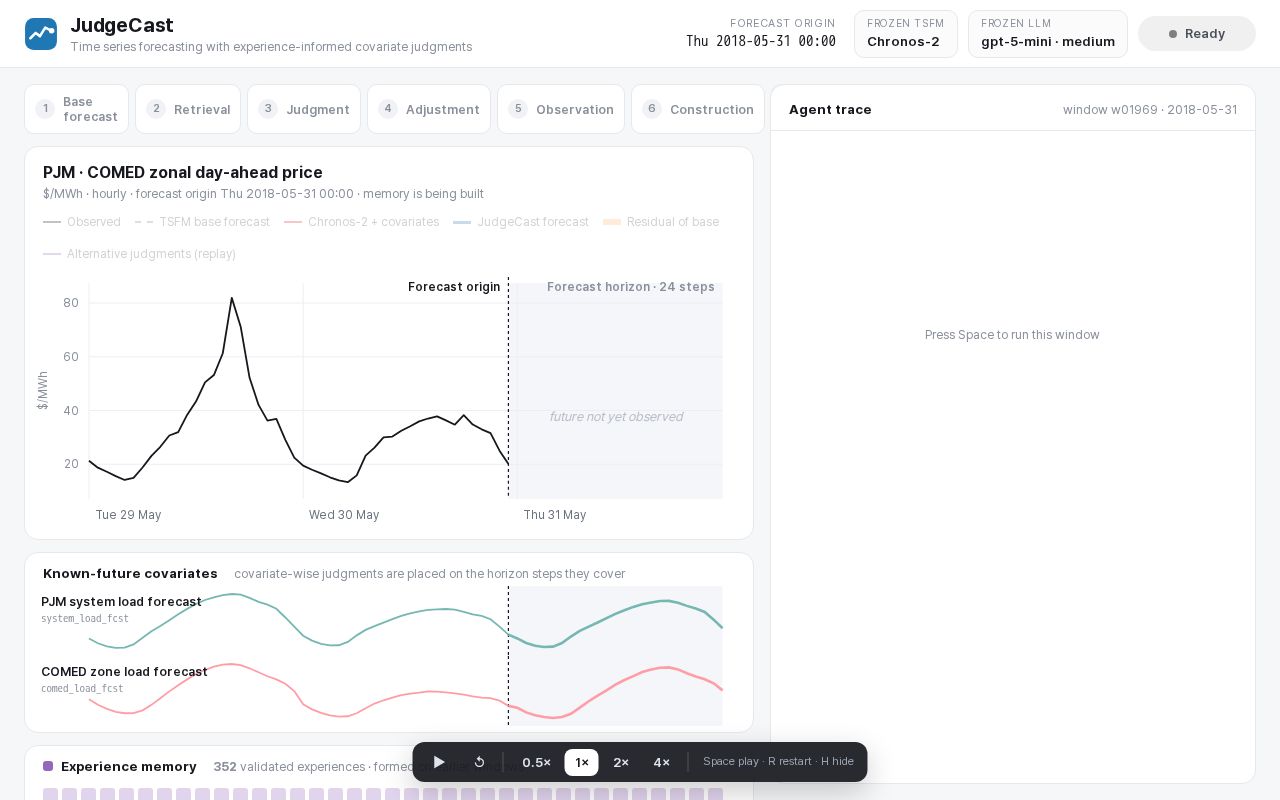Image resolution: width=1280 pixels, height=800 pixels.
Task: Click the 'future not yet observed' chart region
Action: [616, 417]
